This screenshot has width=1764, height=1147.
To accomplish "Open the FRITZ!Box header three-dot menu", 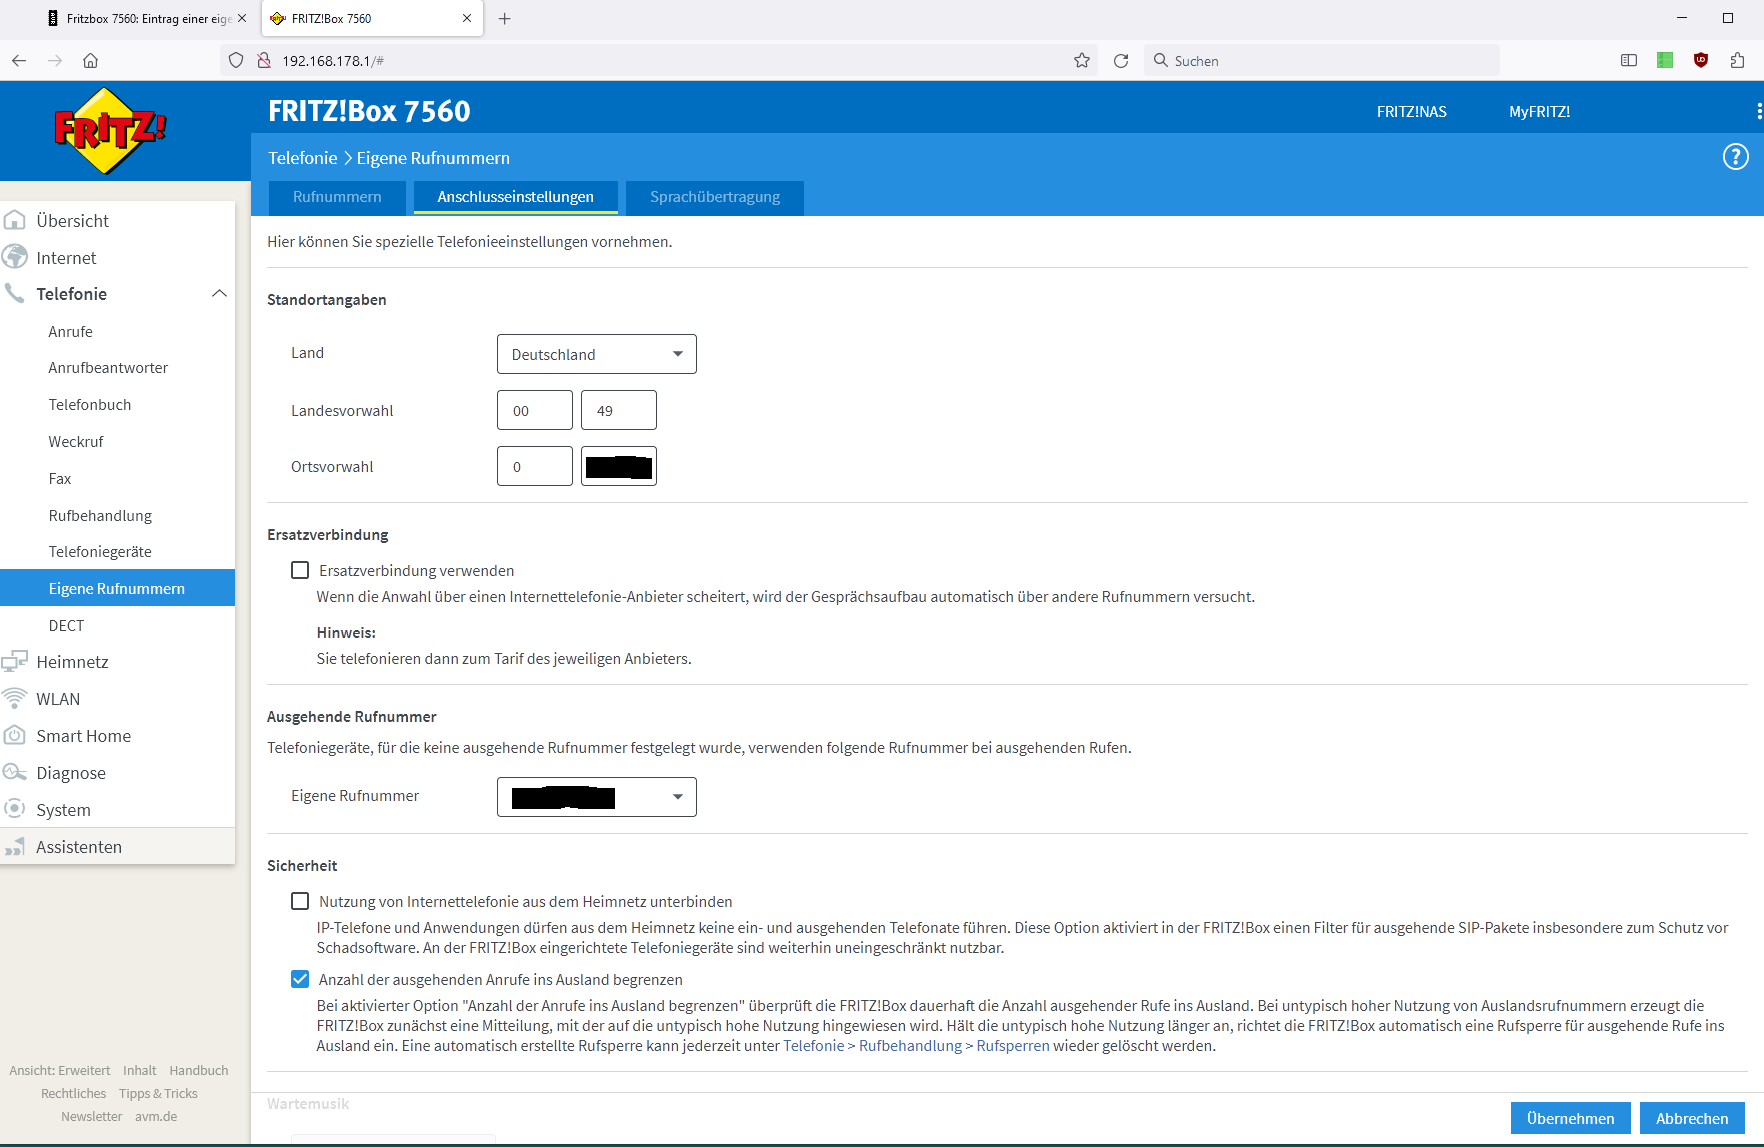I will tap(1758, 111).
